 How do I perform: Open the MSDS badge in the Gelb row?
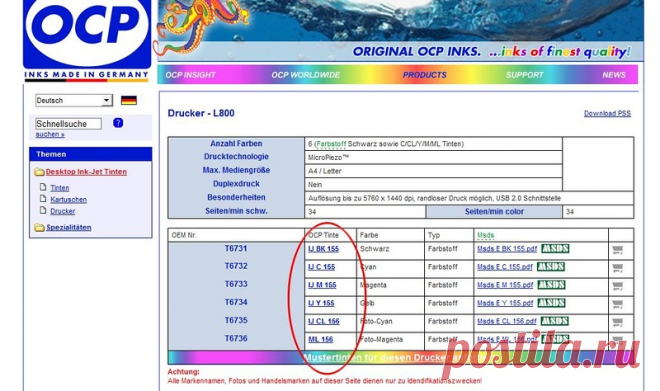point(551,303)
